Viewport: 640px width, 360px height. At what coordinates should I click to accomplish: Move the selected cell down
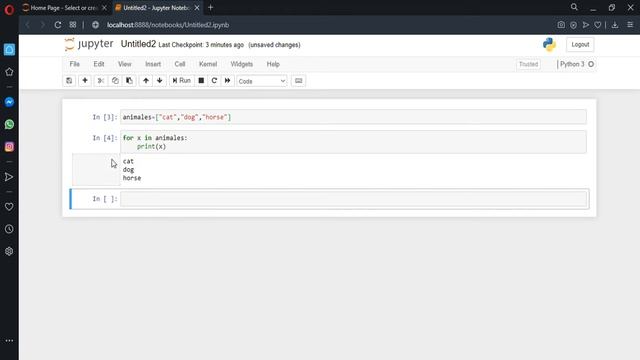click(x=160, y=81)
